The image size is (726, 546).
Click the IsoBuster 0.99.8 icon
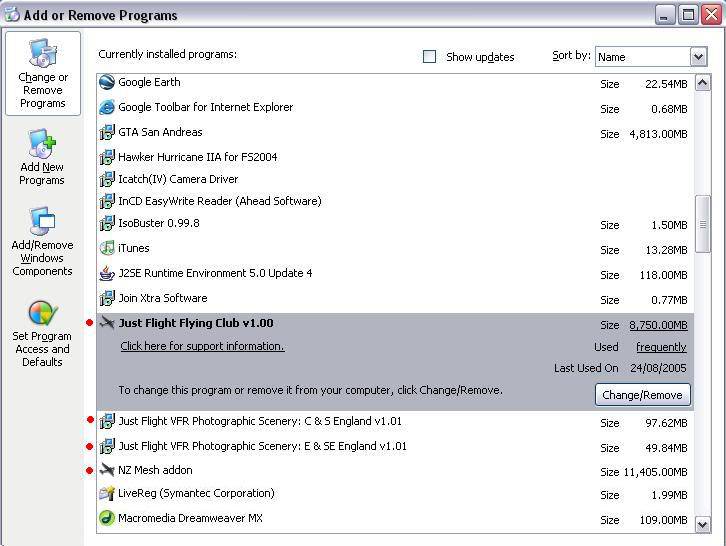[x=107, y=223]
